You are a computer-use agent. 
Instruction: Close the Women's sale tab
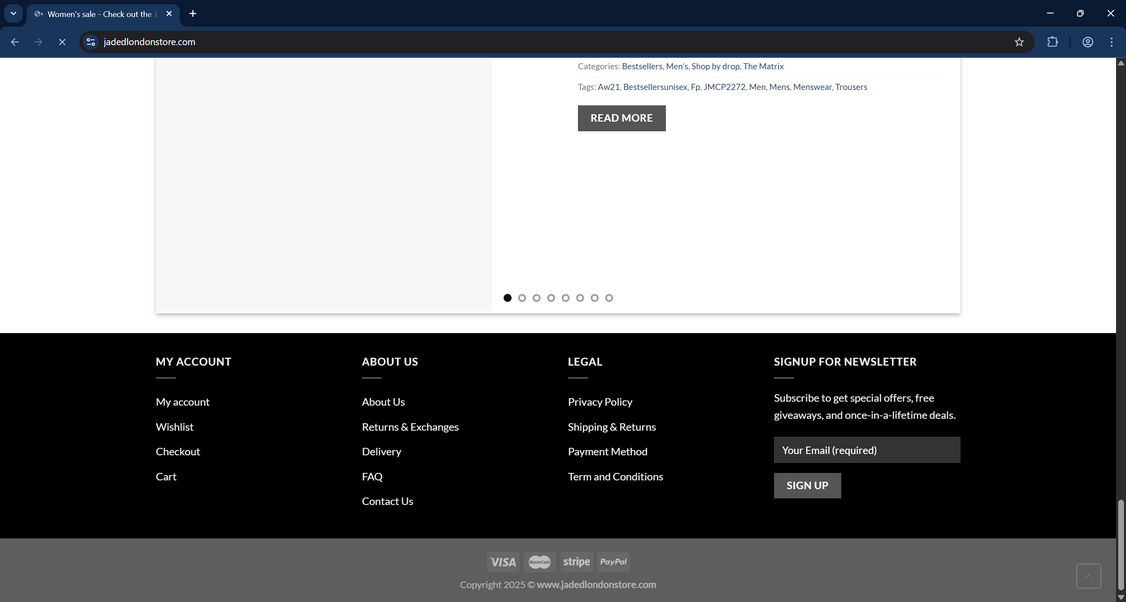(169, 14)
